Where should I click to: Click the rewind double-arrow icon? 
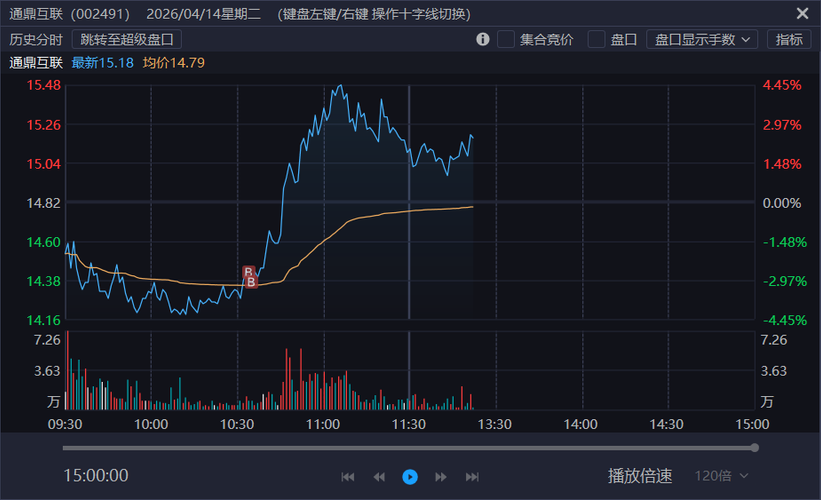click(379, 477)
